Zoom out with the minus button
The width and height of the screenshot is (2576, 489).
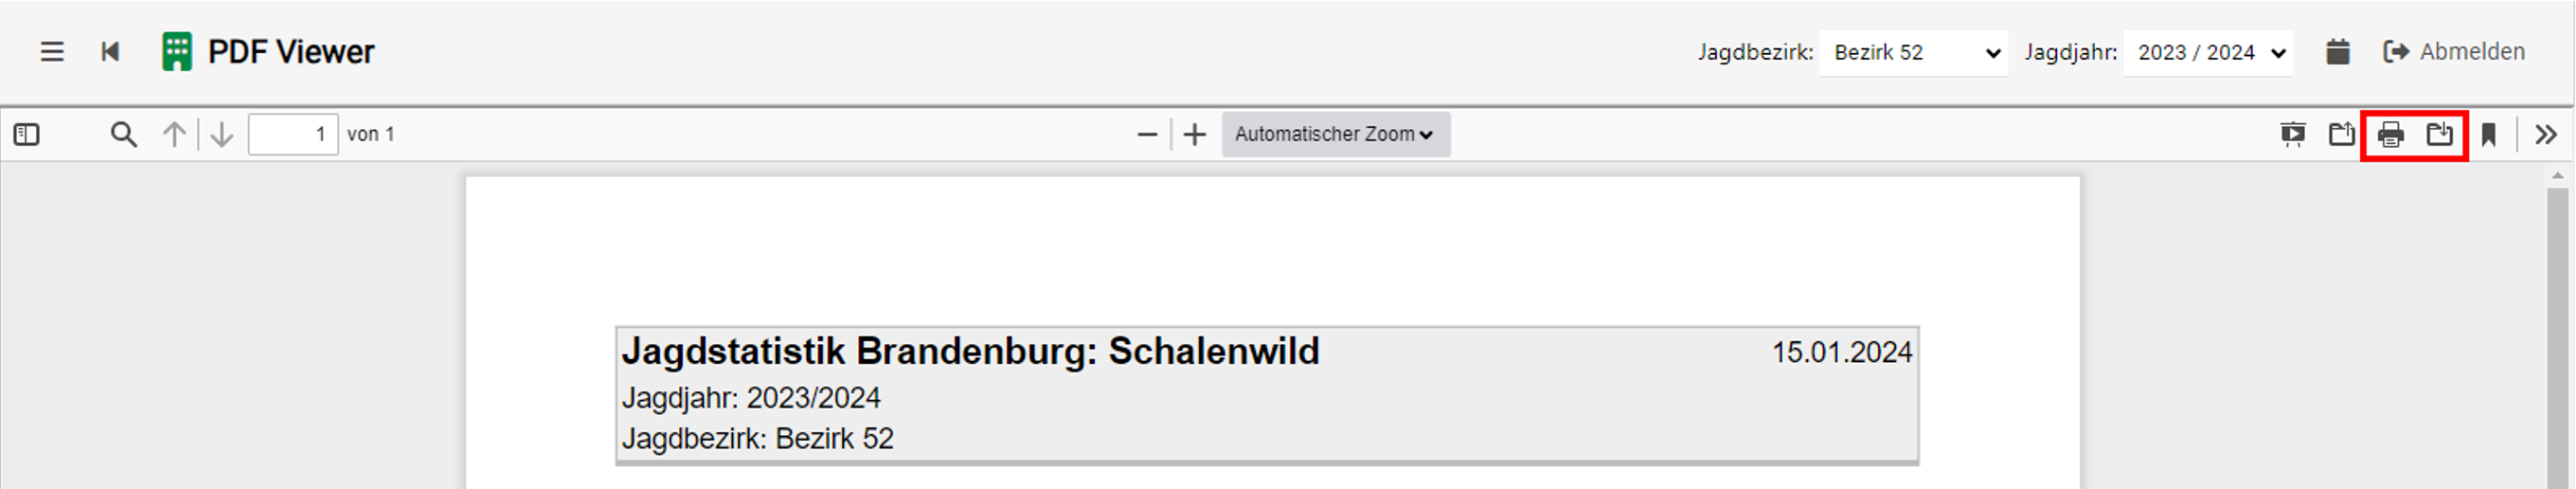1147,134
